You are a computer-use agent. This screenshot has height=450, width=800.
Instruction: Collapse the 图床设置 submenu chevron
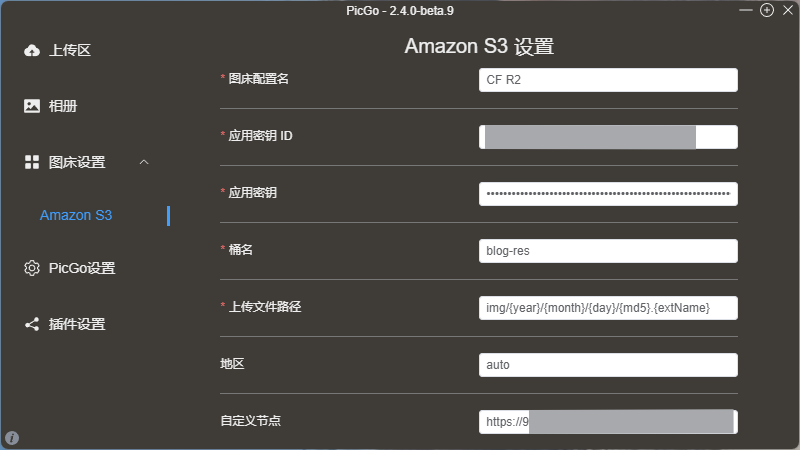coord(144,162)
